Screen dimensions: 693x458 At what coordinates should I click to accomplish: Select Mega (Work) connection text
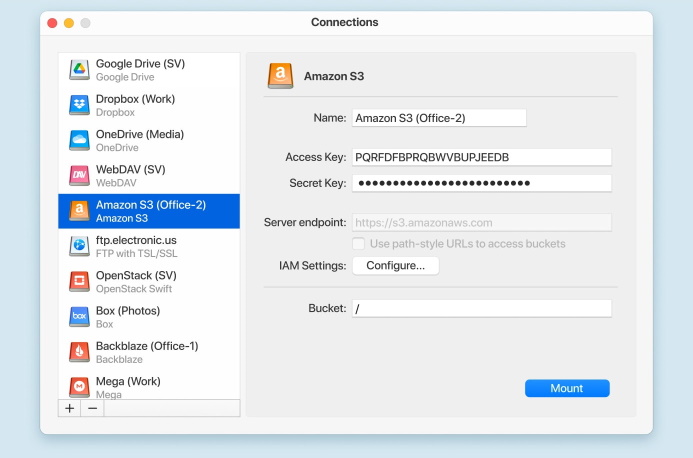(x=128, y=381)
